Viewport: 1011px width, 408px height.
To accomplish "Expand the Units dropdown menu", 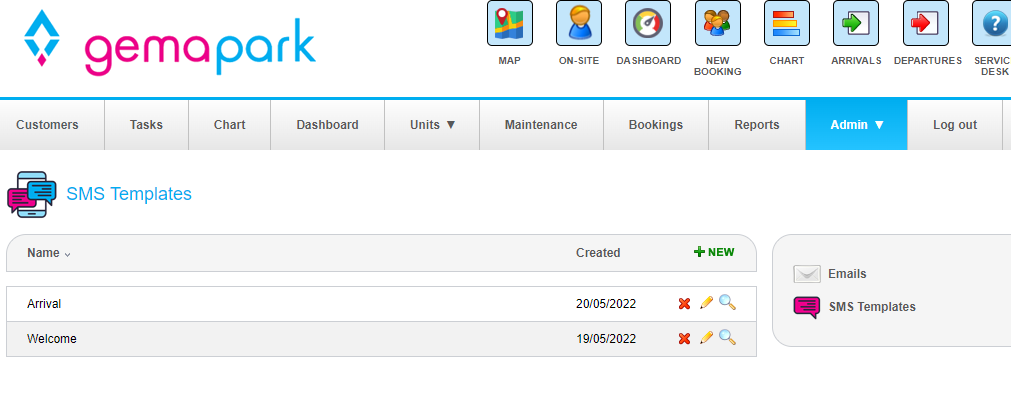I will (x=432, y=125).
